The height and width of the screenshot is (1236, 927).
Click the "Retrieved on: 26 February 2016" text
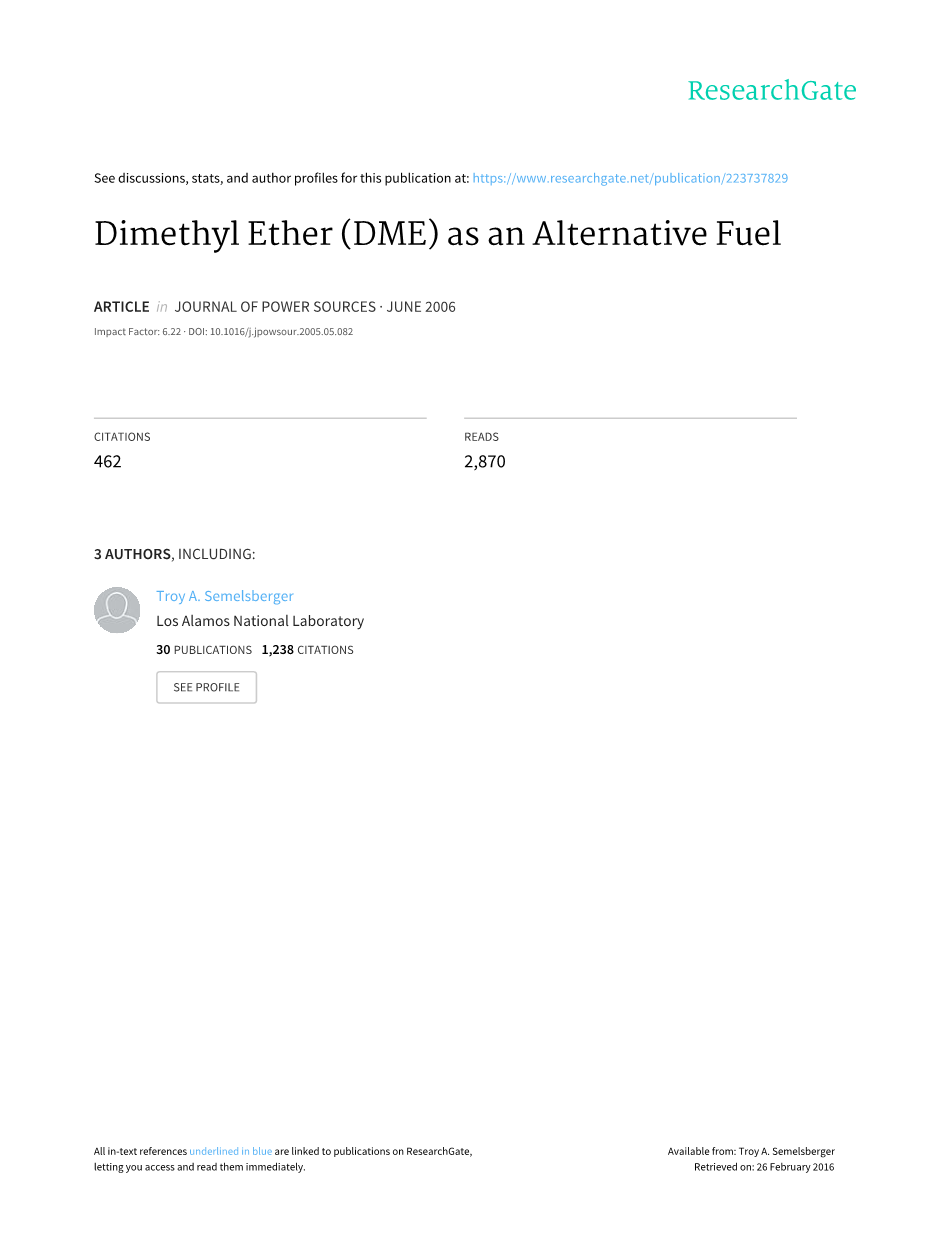(764, 1167)
